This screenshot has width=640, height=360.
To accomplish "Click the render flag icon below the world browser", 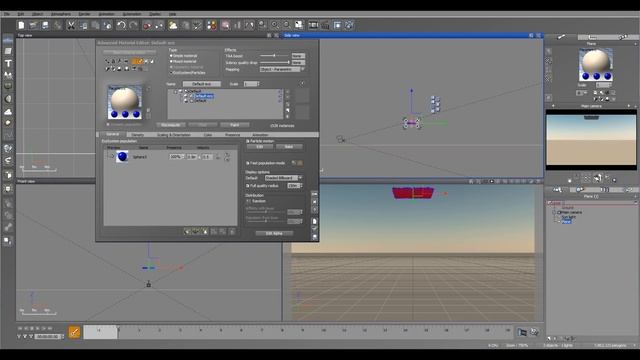I will 522,332.
